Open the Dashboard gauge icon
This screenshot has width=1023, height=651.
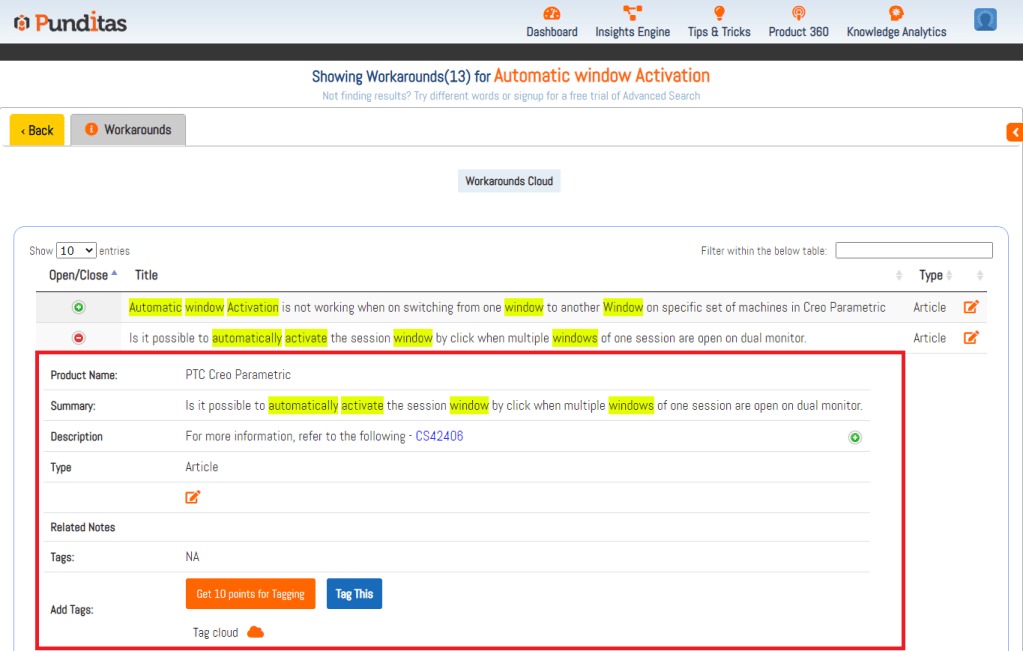click(x=552, y=14)
